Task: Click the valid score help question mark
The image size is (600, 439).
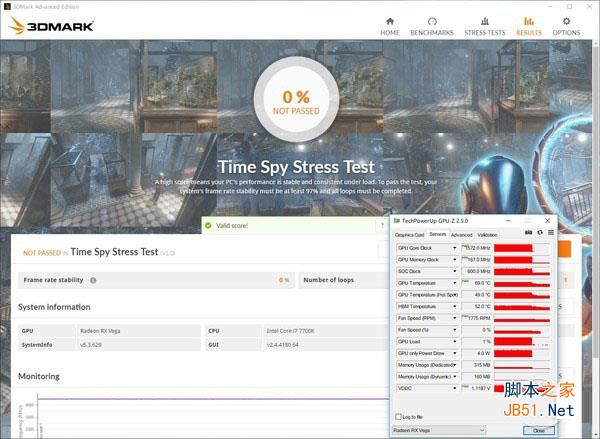Action: [x=382, y=225]
